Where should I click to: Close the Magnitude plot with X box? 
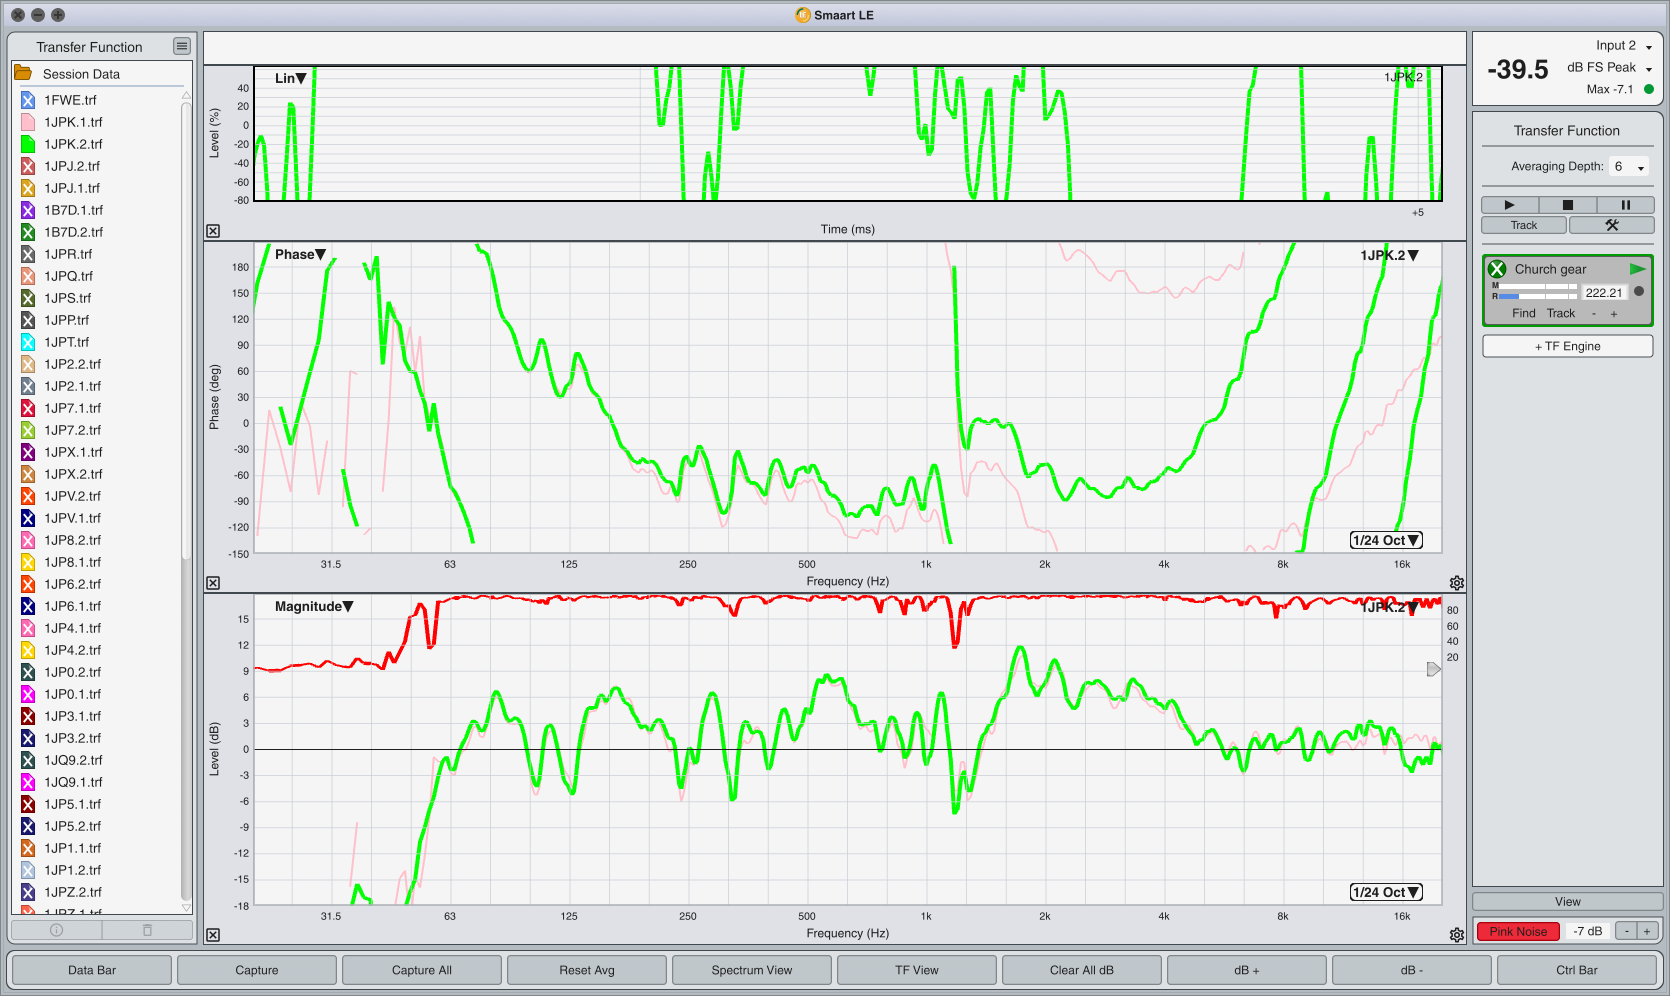(x=213, y=935)
